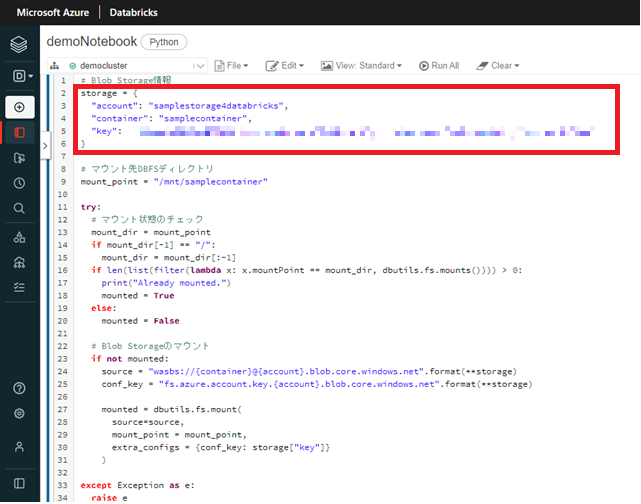Click the Microsoft Azure header link
Image resolution: width=641 pixels, height=504 pixels.
(x=53, y=13)
